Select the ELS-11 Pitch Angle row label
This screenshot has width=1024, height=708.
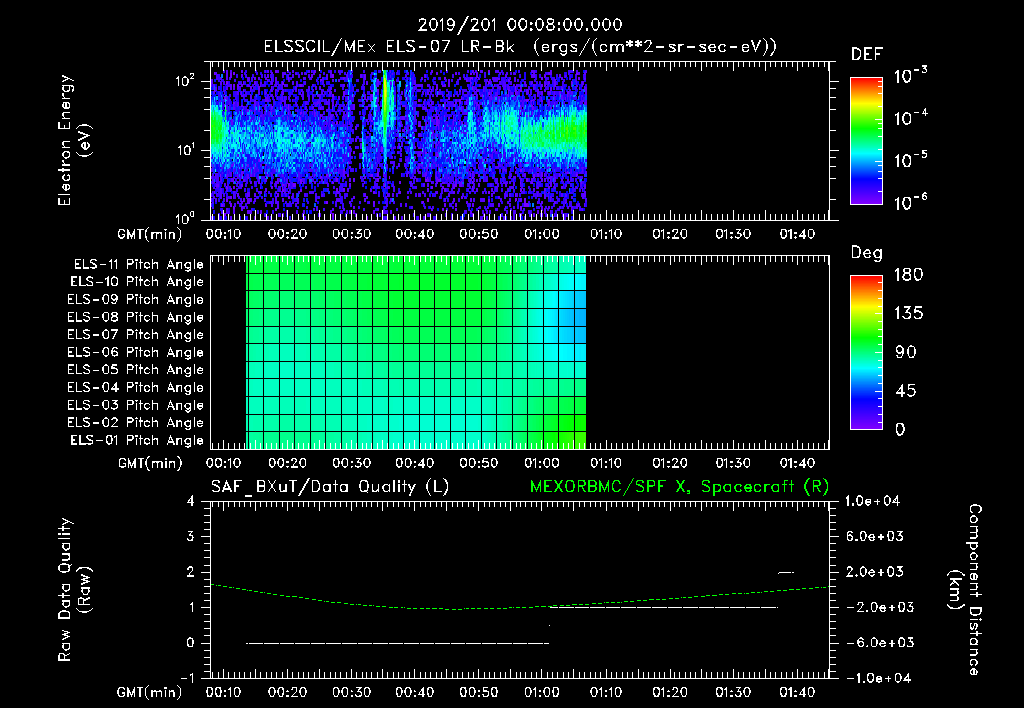click(138, 265)
